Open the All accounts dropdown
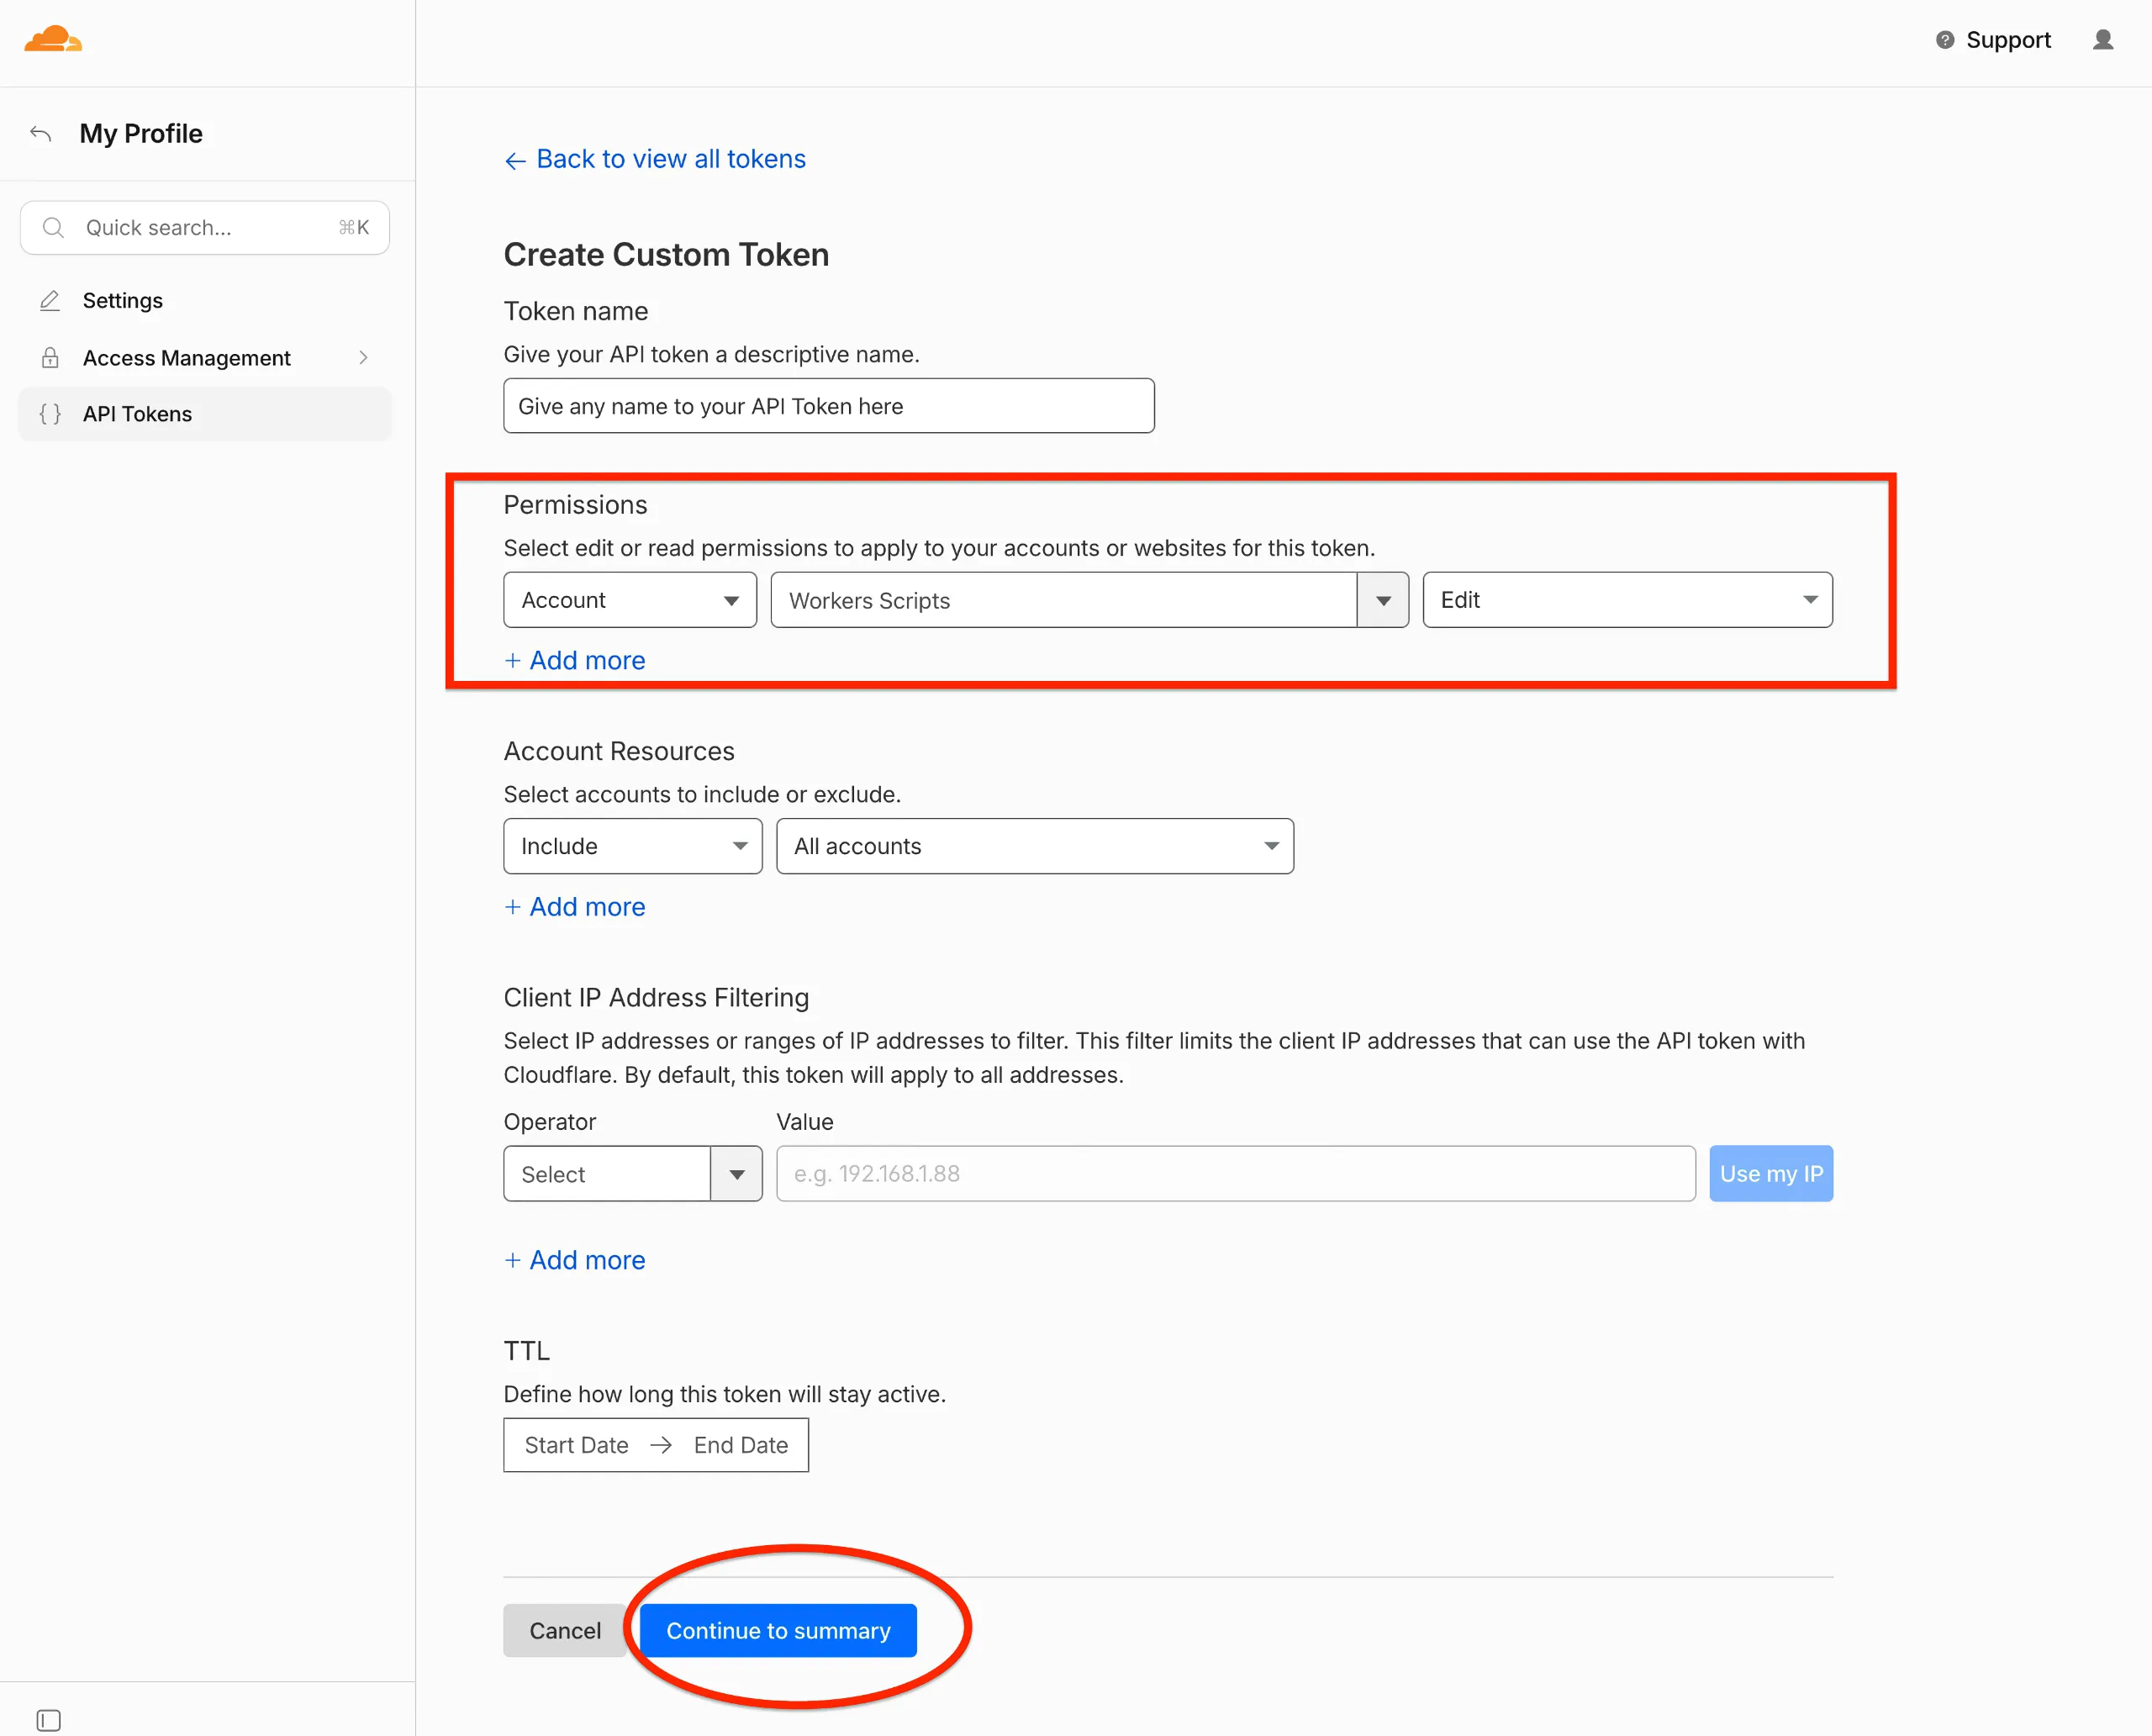 1035,846
